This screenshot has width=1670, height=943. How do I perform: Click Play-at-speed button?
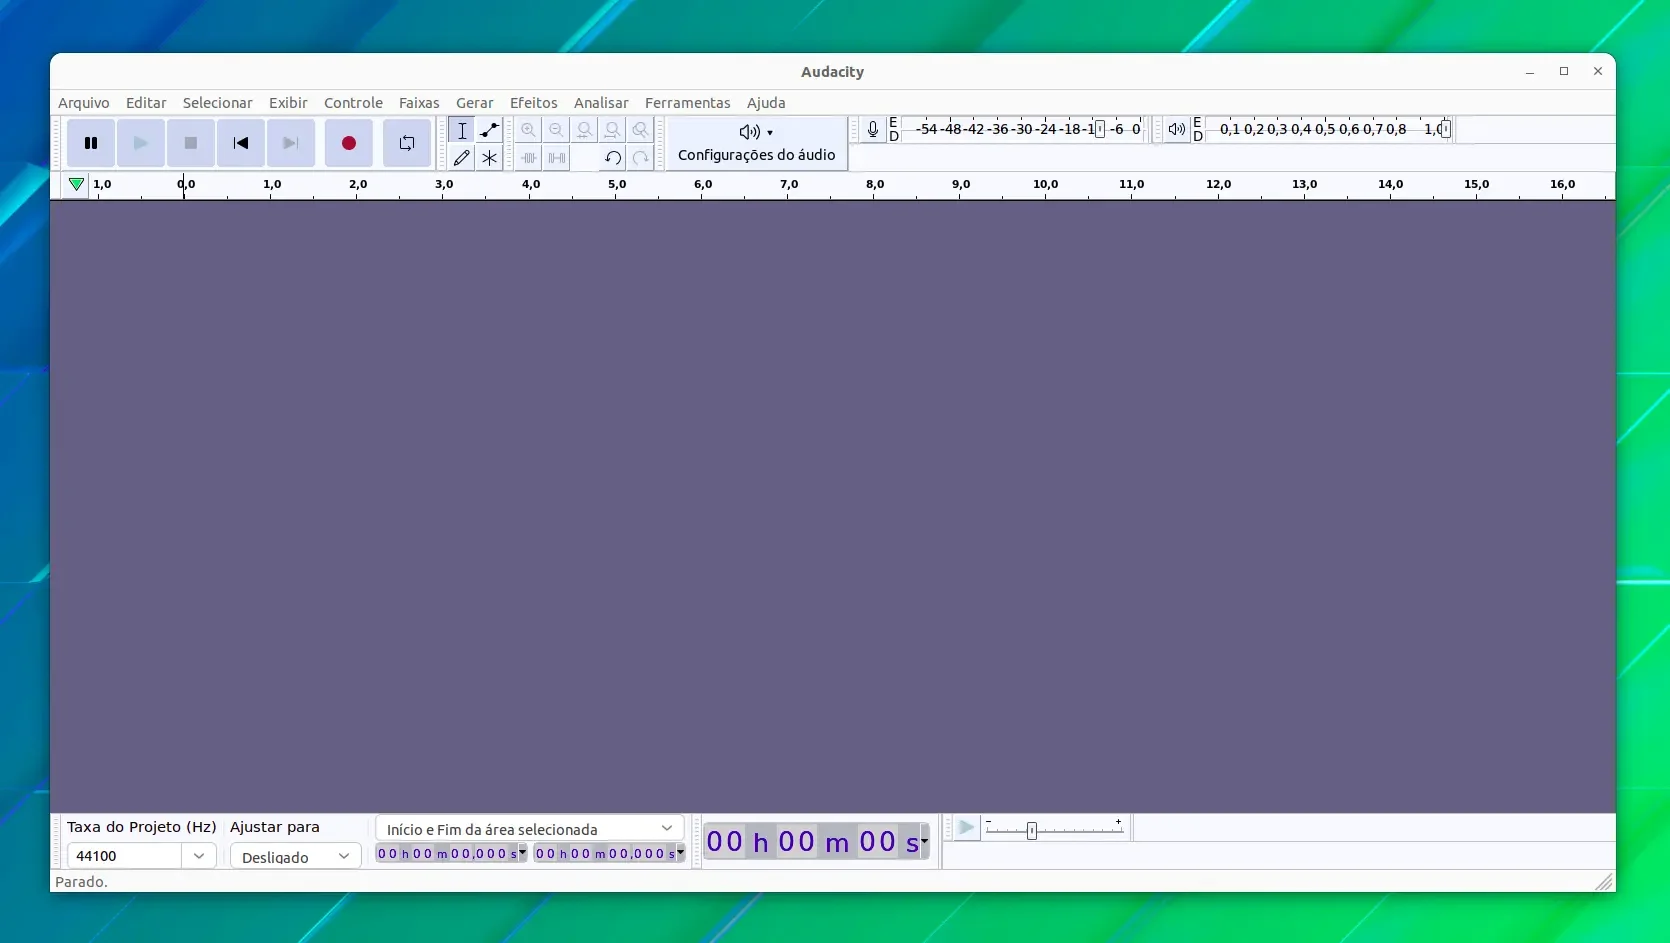(x=966, y=828)
